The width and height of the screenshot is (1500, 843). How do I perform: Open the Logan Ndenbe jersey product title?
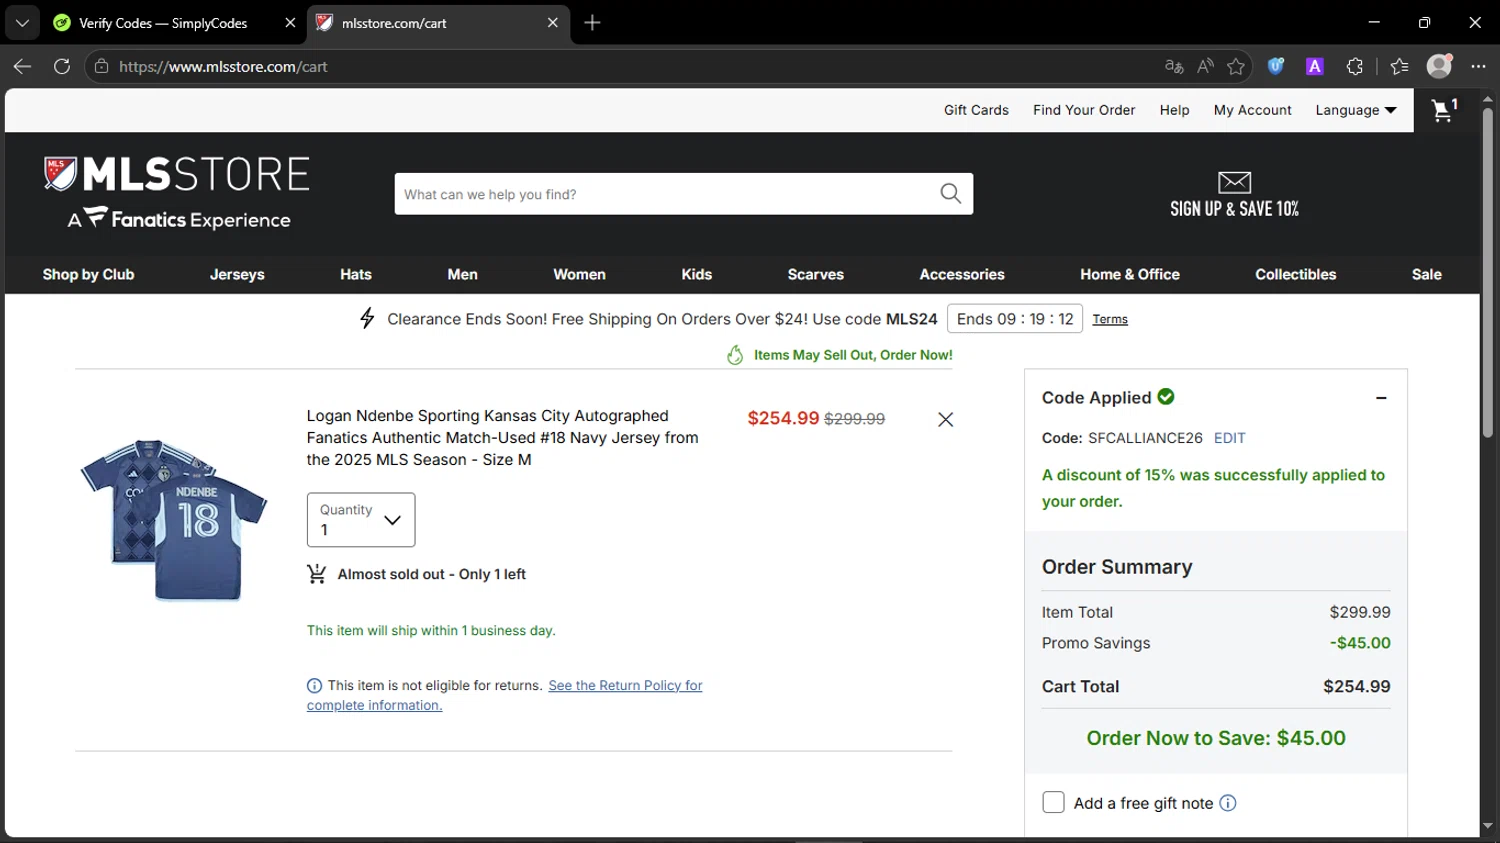pyautogui.click(x=502, y=438)
